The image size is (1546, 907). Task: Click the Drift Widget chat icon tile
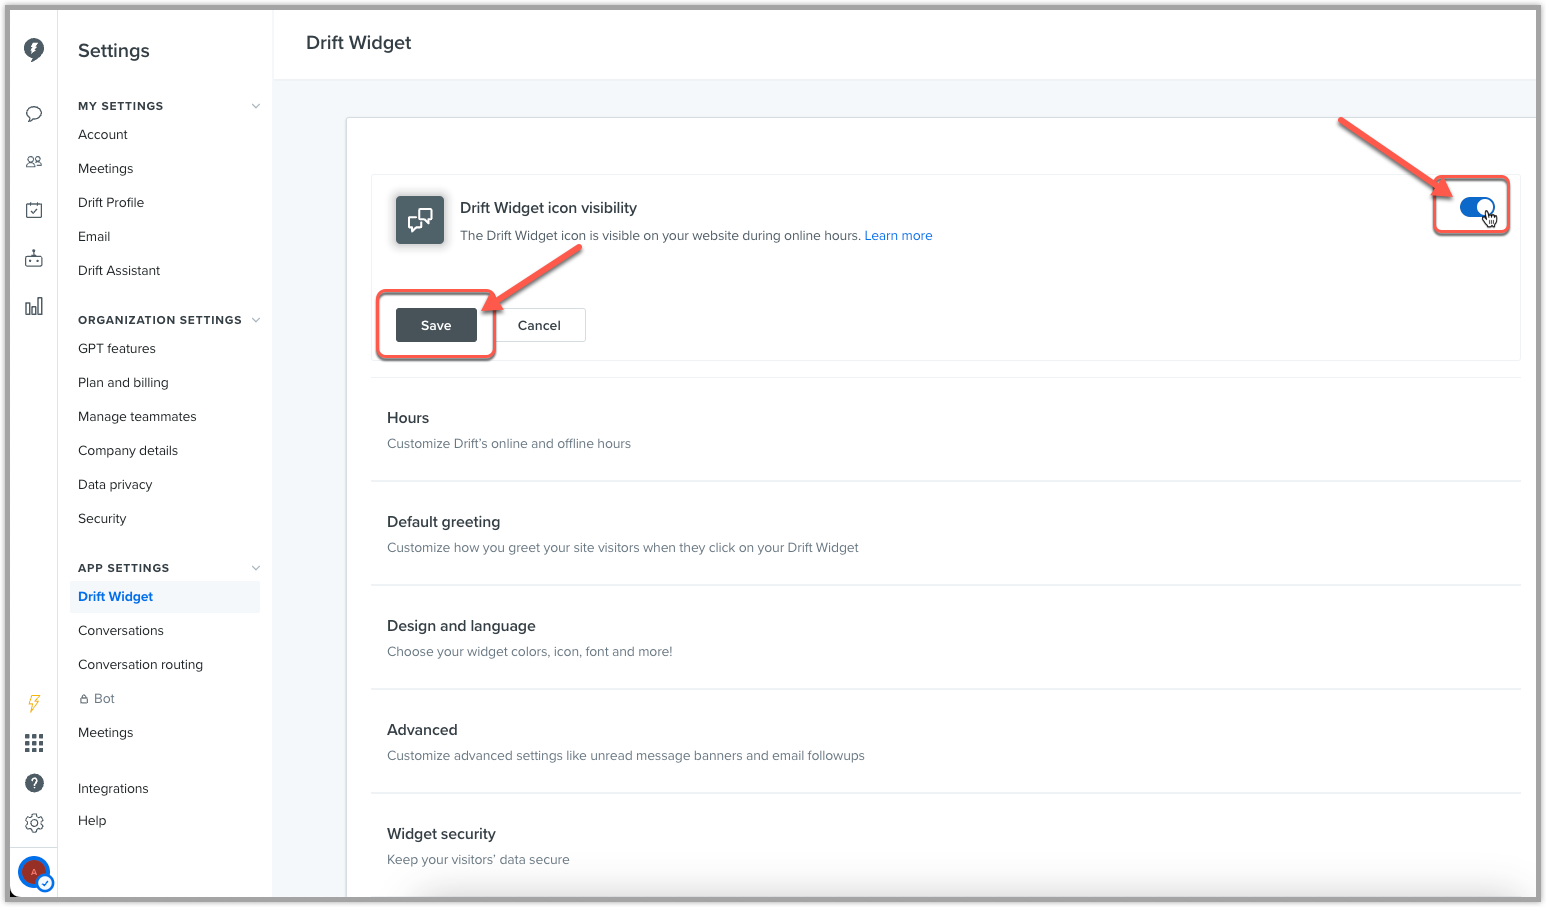pyautogui.click(x=420, y=220)
